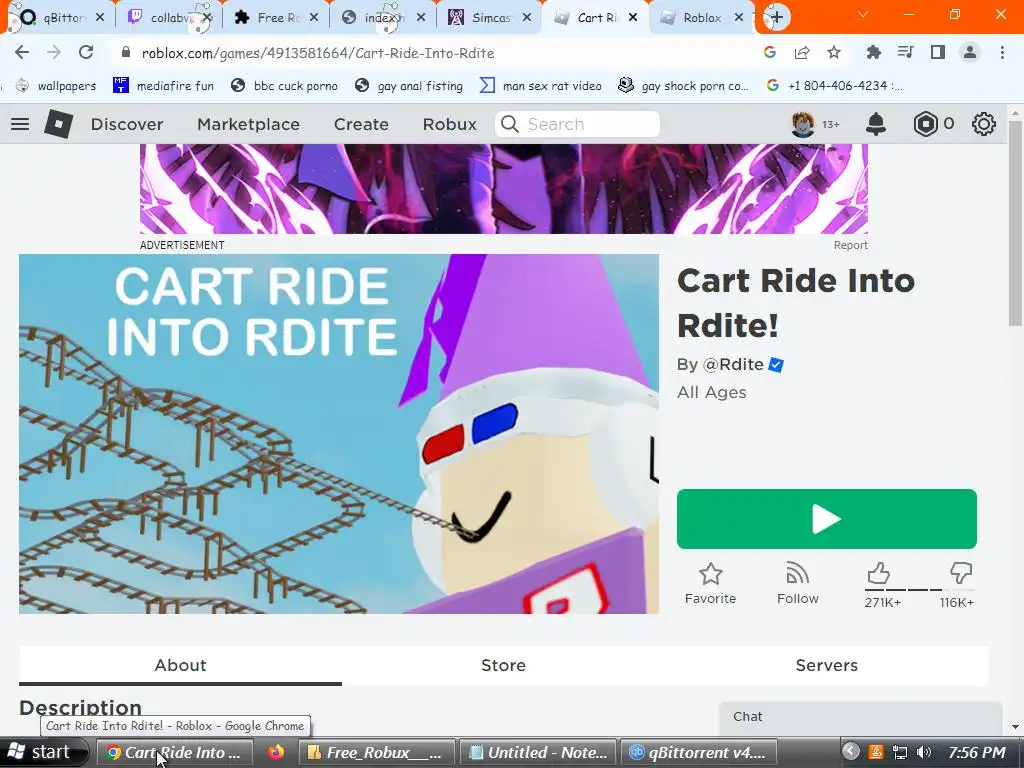1024x768 pixels.
Task: Open the Marketplace menu item
Action: 248,124
